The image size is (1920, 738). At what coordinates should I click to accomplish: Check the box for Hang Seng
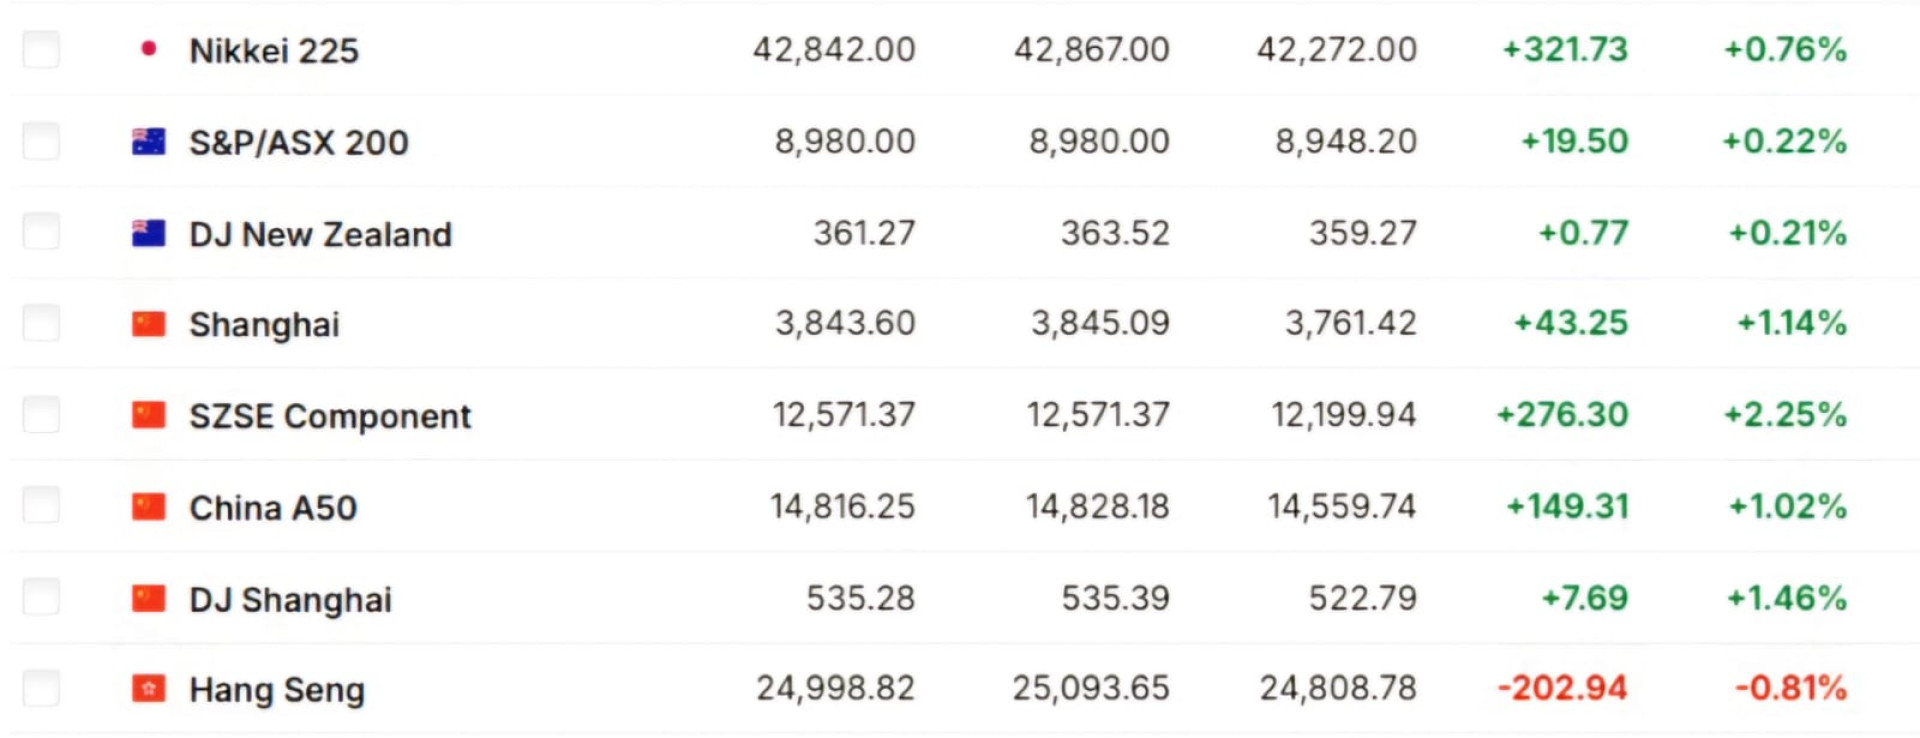click(x=41, y=688)
